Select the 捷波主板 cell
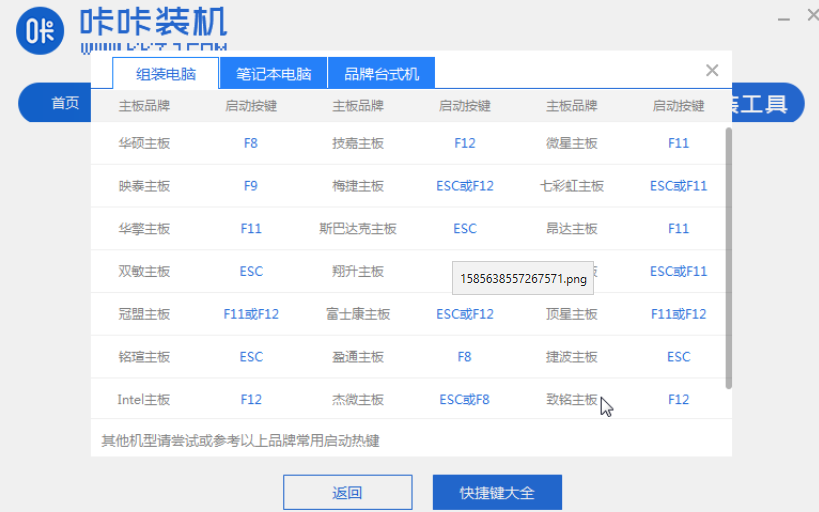This screenshot has height=512, width=819. click(x=571, y=357)
